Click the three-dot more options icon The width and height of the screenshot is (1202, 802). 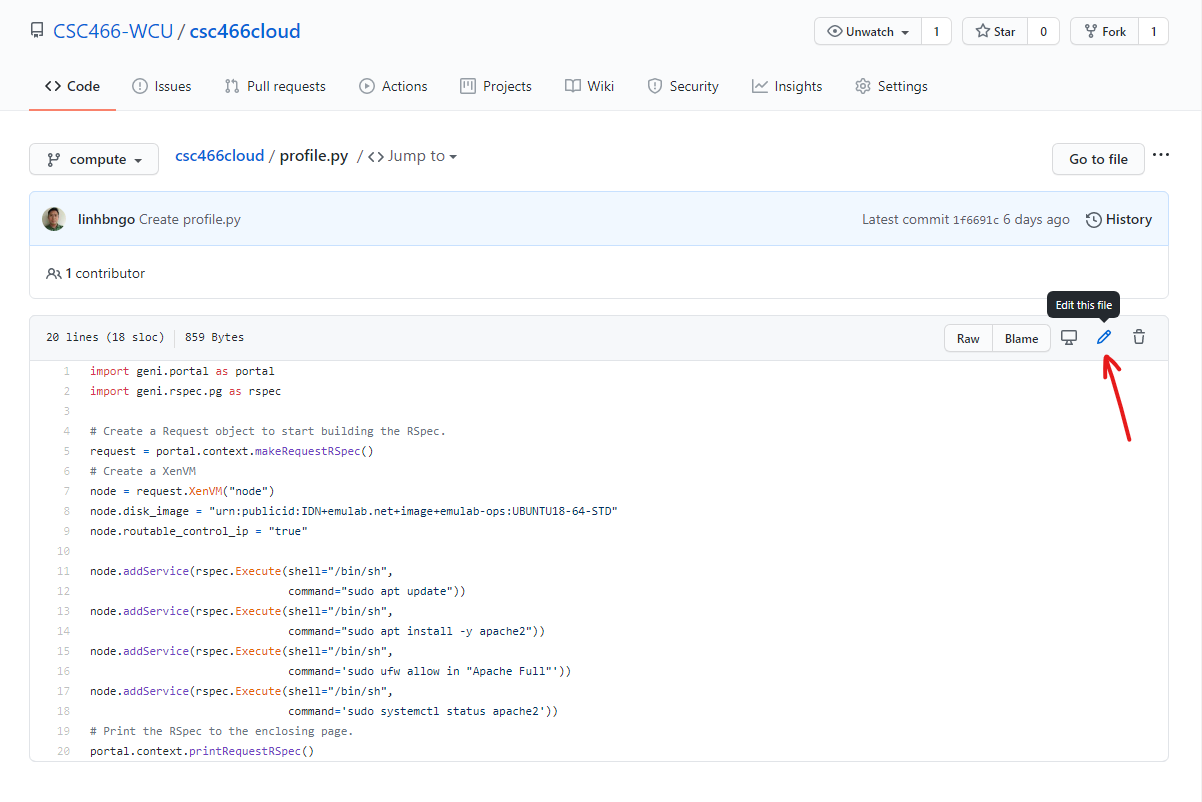point(1160,155)
